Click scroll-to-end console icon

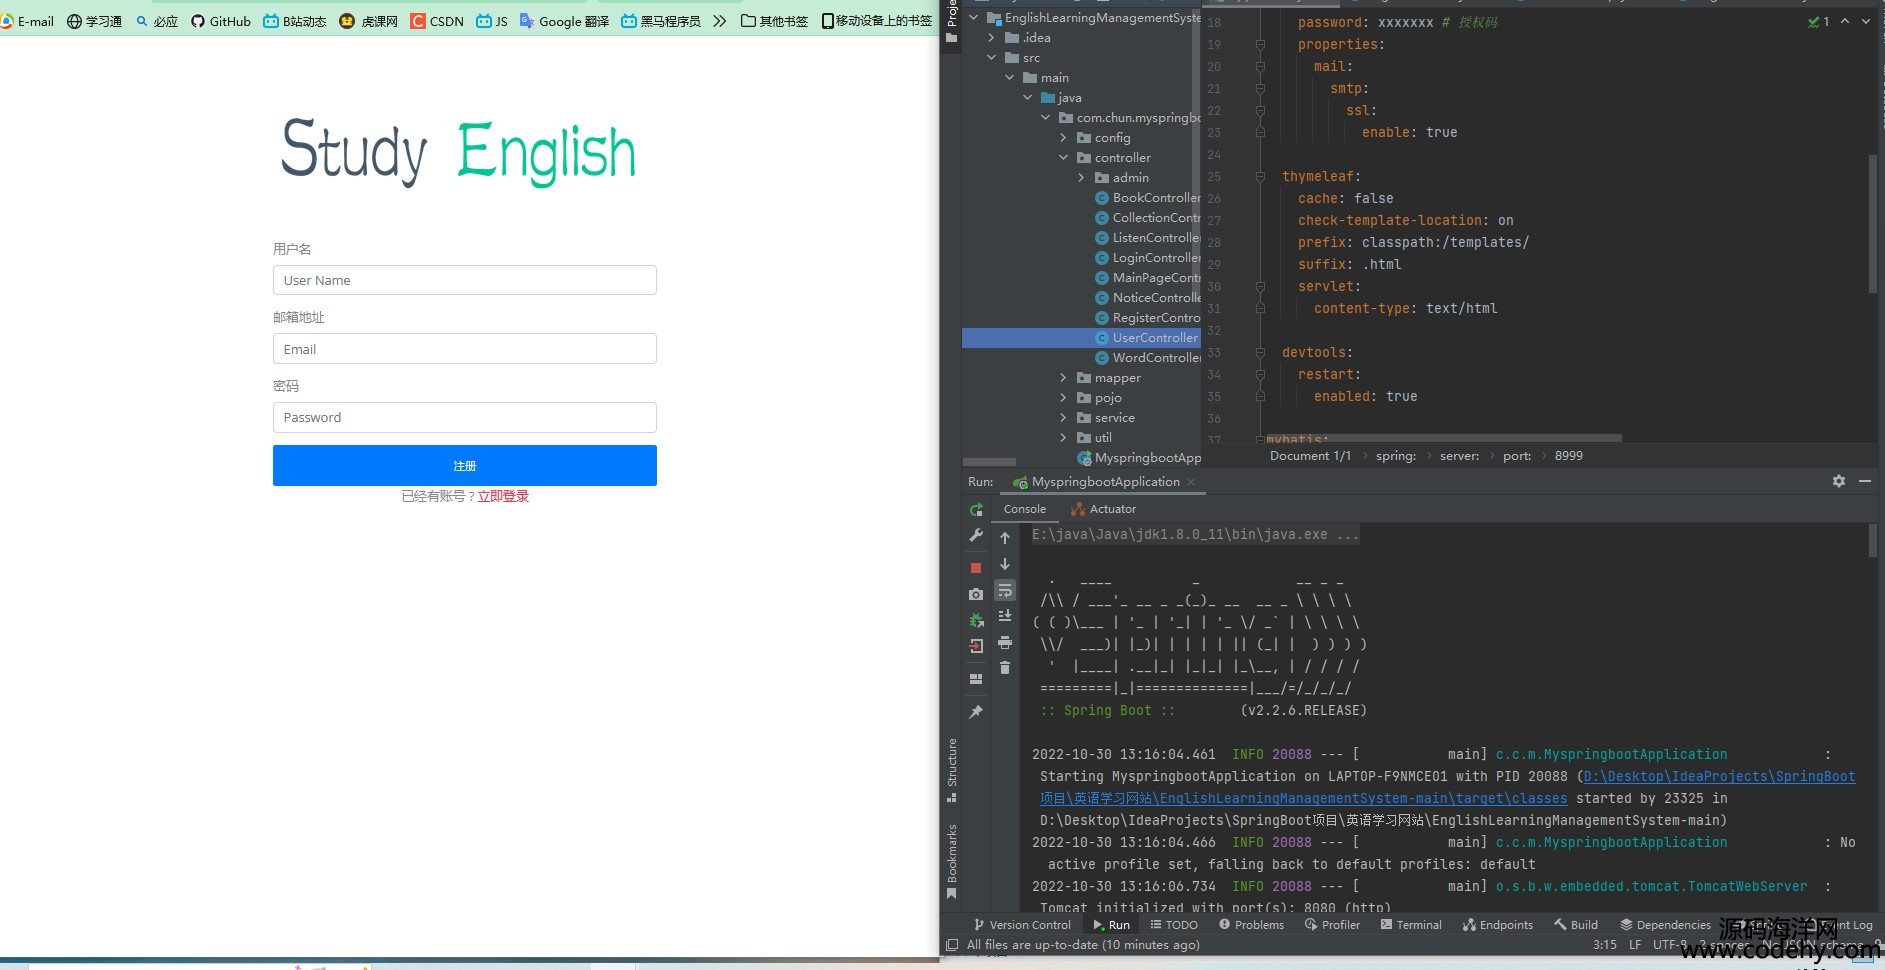pos(1005,616)
